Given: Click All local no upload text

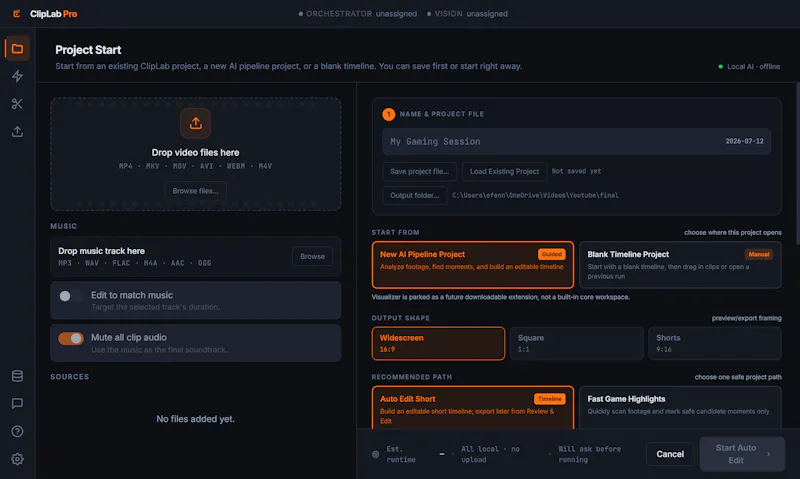Looking at the screenshot, I should tap(490, 454).
